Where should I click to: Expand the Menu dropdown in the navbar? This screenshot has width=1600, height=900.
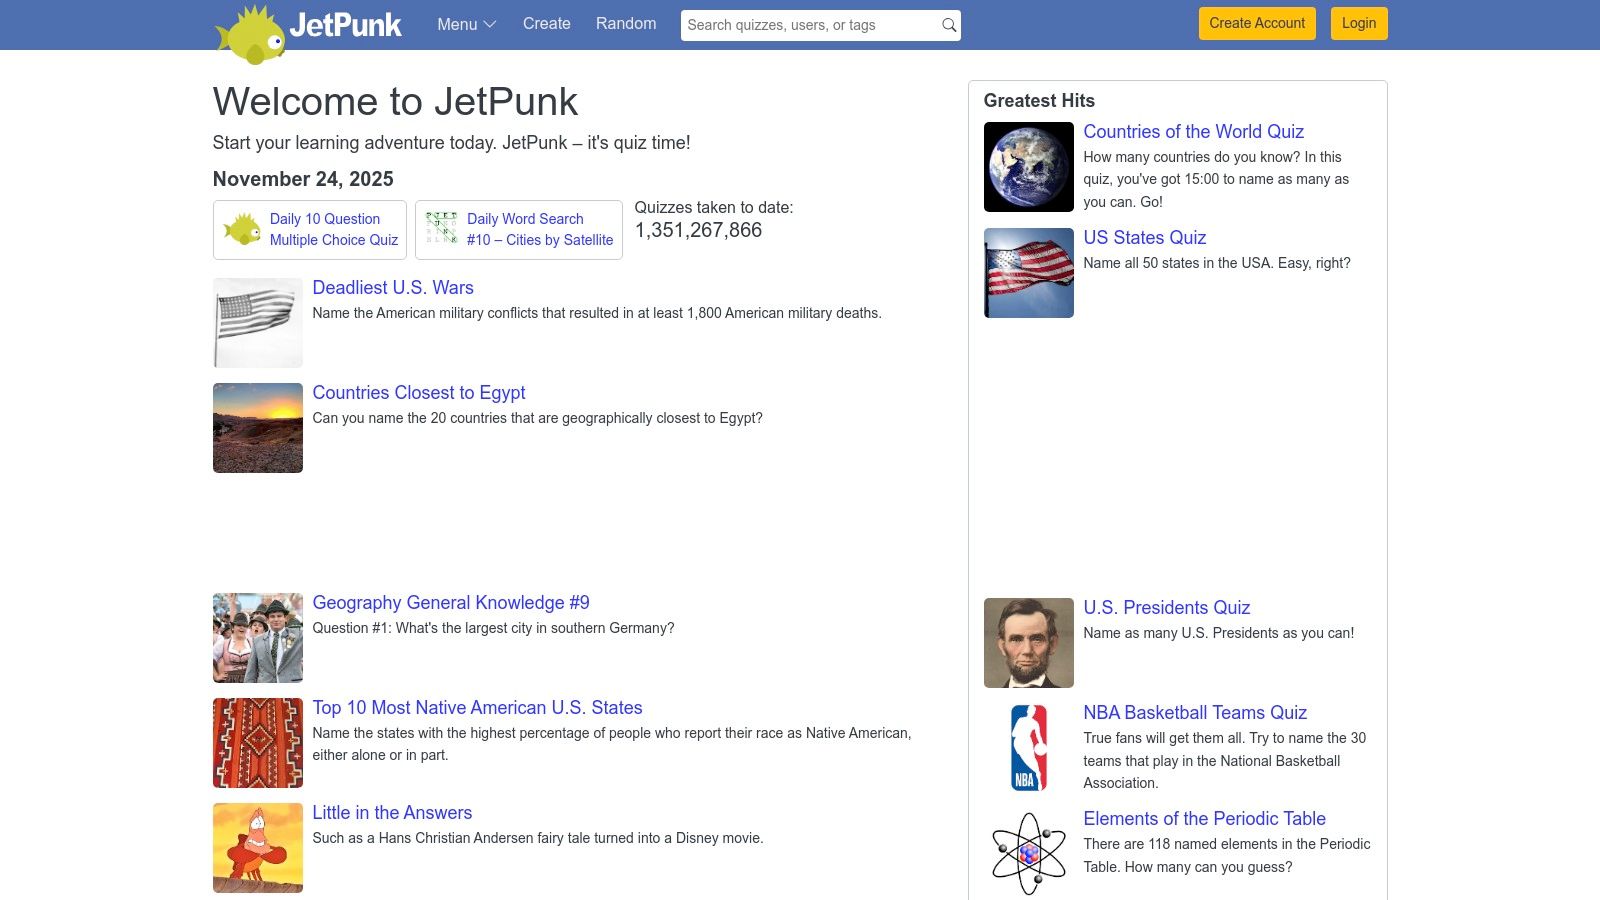tap(465, 24)
